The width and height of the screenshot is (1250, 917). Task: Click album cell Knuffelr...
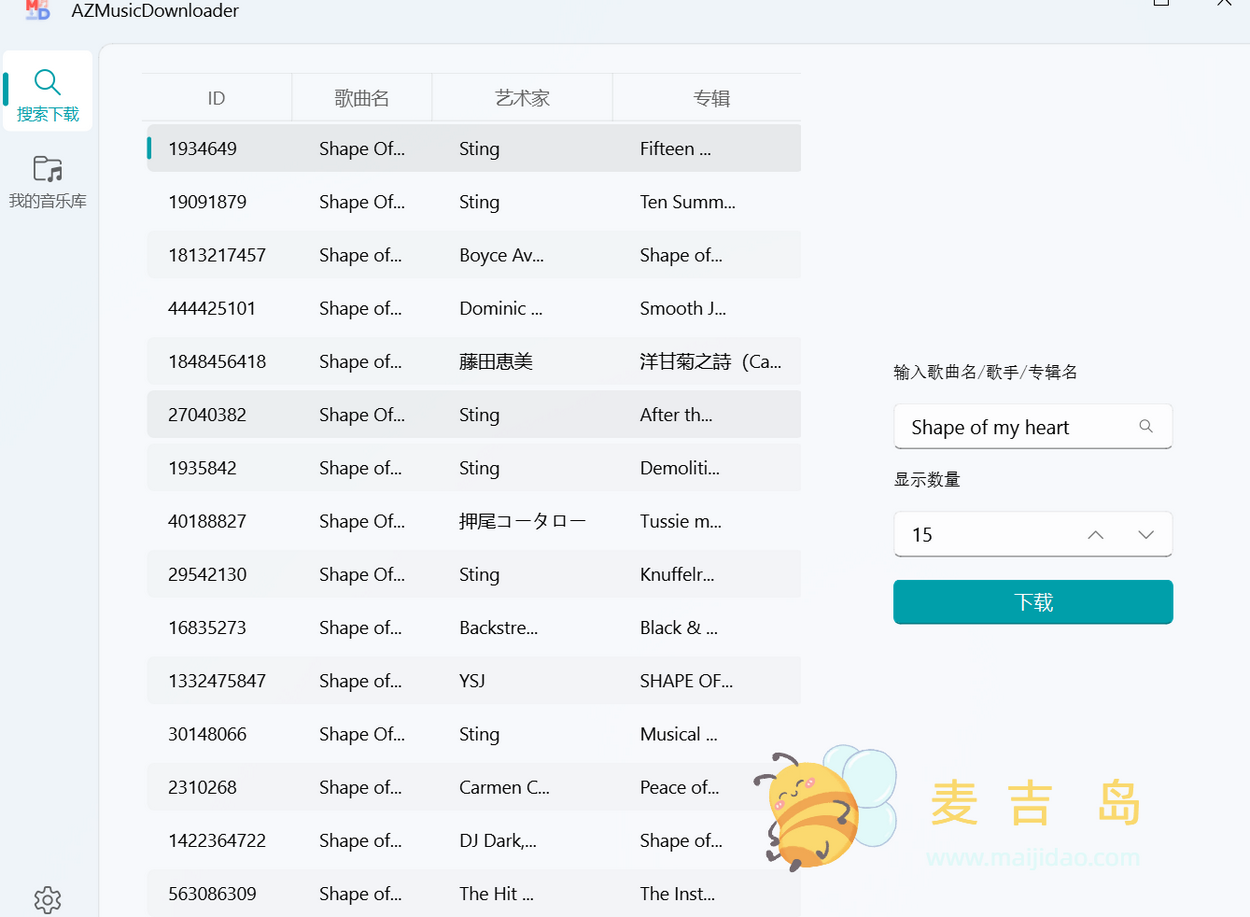click(x=677, y=574)
